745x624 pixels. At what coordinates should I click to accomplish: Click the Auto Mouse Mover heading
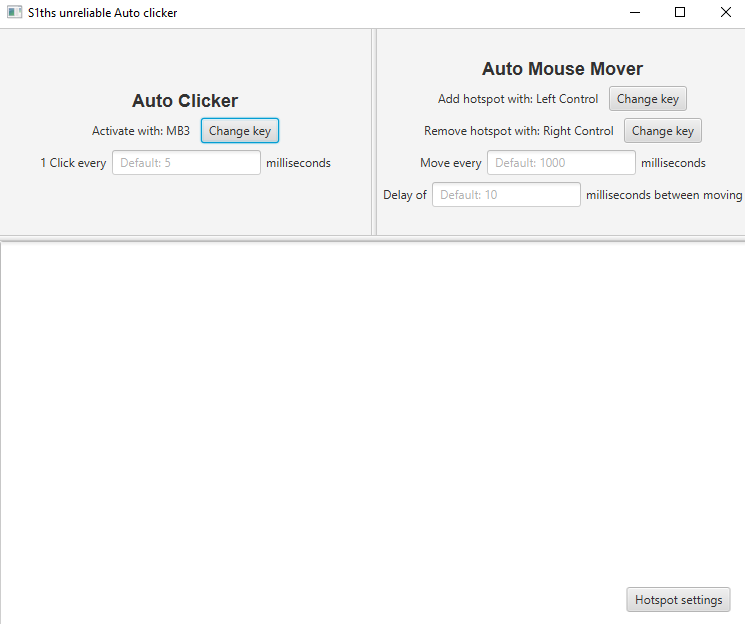[562, 69]
